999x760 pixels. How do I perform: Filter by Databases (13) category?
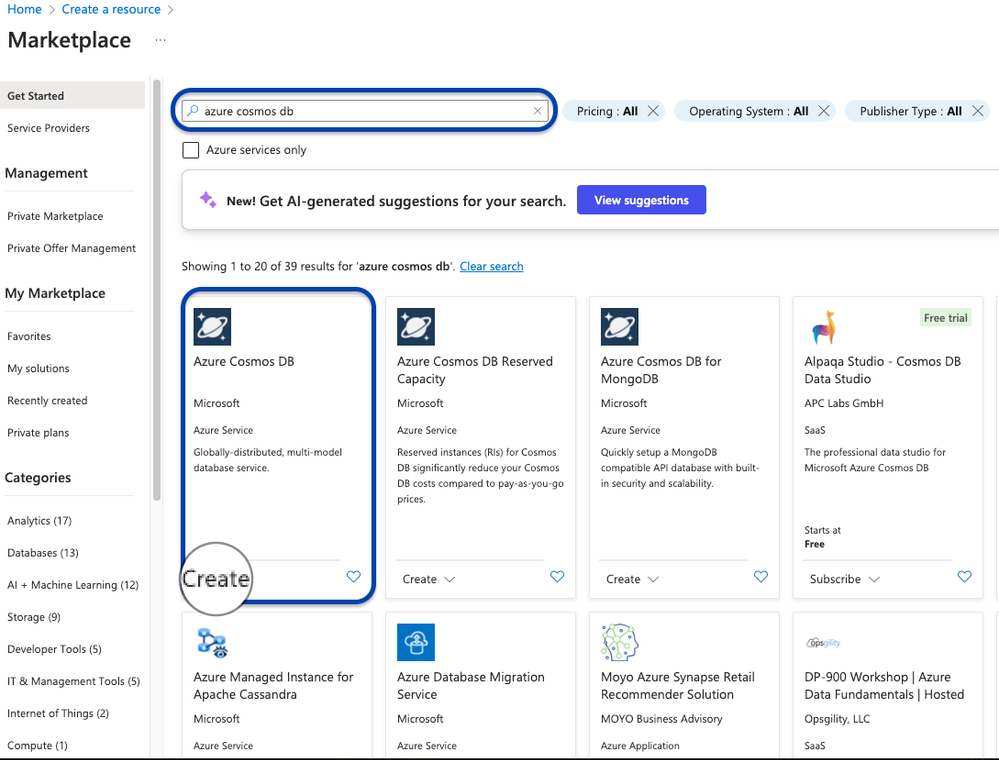[43, 552]
